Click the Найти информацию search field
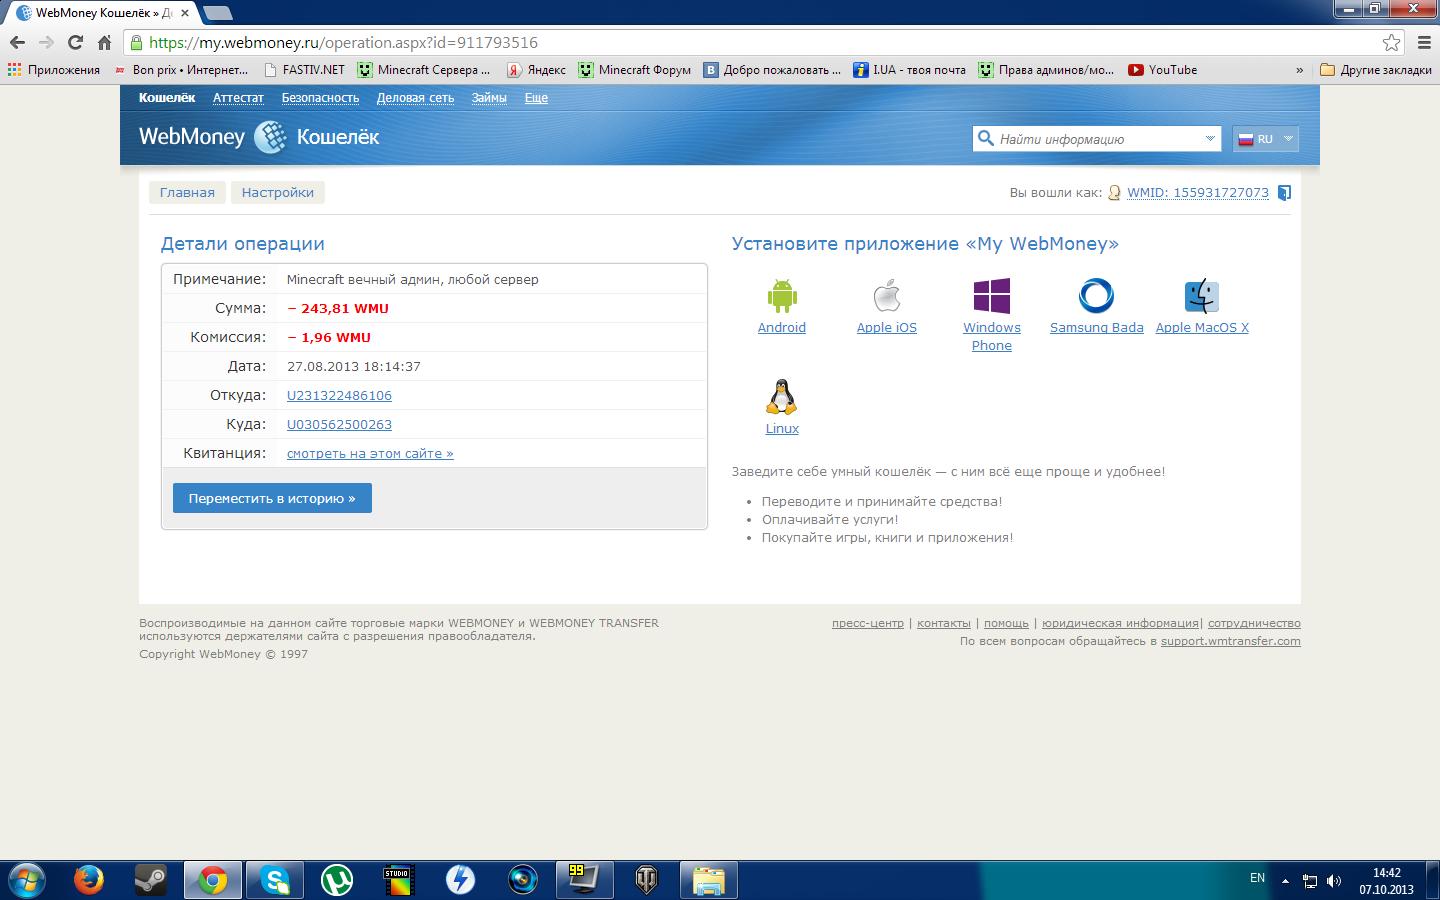This screenshot has height=900, width=1440. 1095,139
